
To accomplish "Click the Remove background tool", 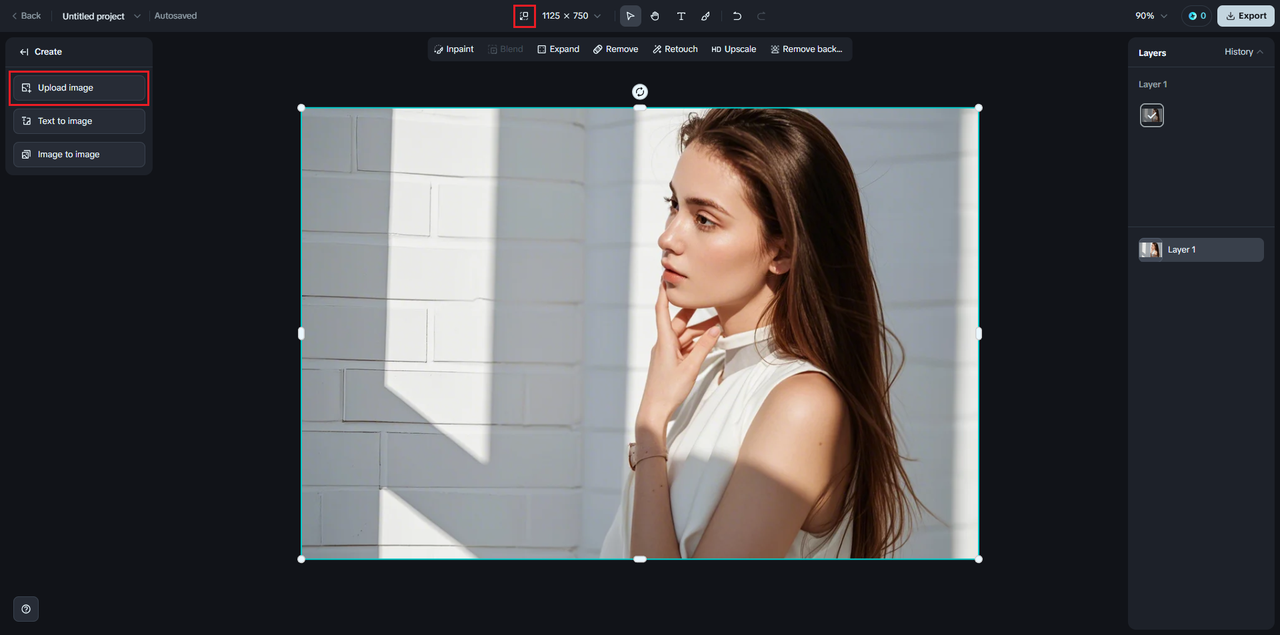I will [807, 49].
